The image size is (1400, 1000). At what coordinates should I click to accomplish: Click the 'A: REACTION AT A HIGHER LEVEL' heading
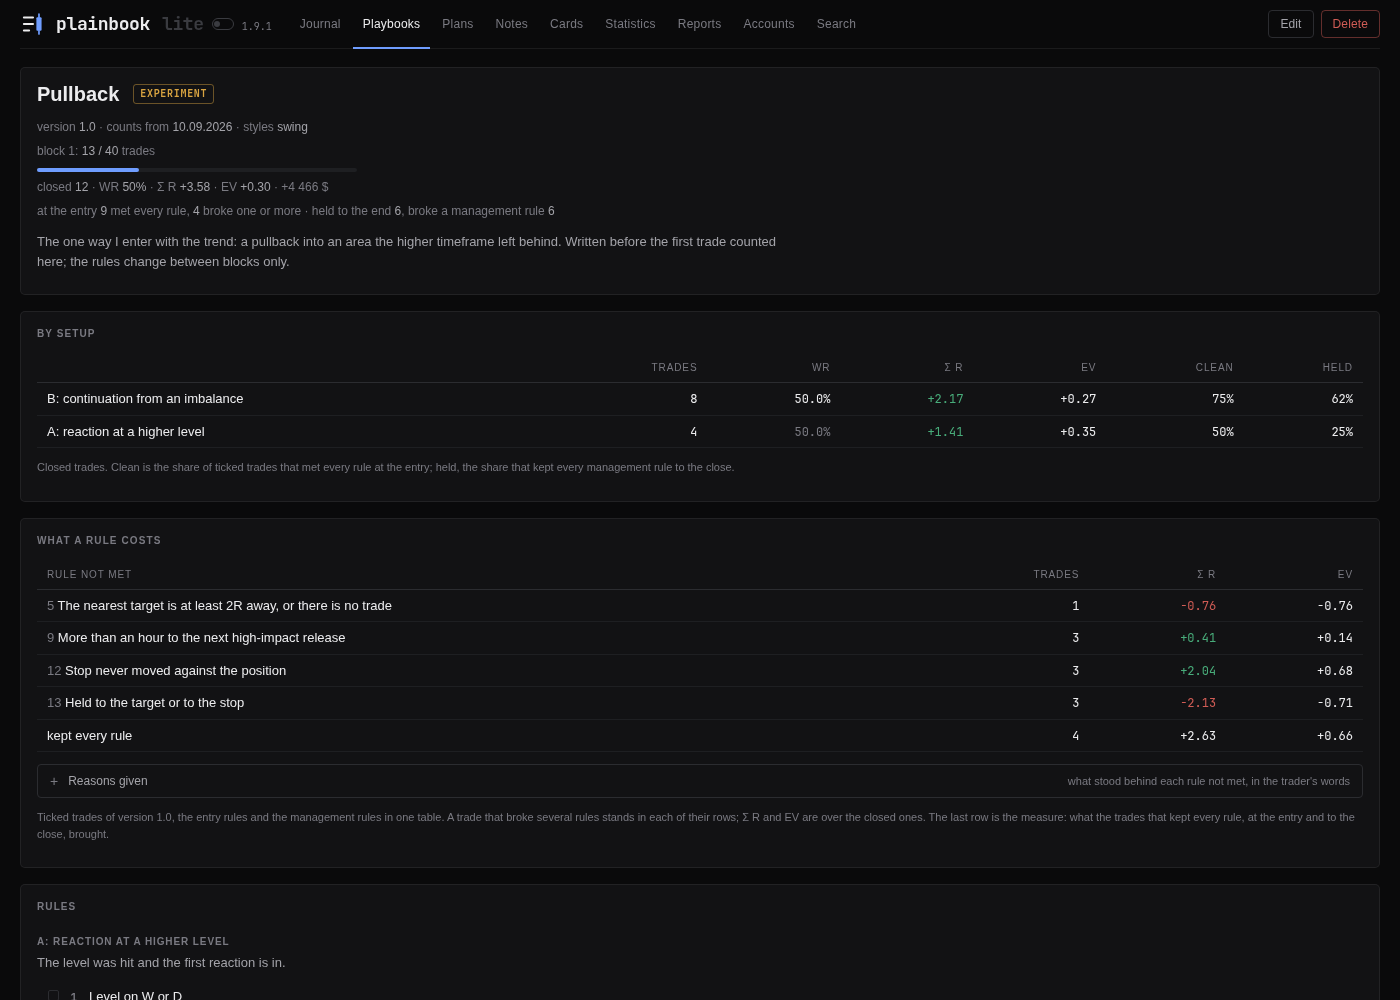point(133,942)
